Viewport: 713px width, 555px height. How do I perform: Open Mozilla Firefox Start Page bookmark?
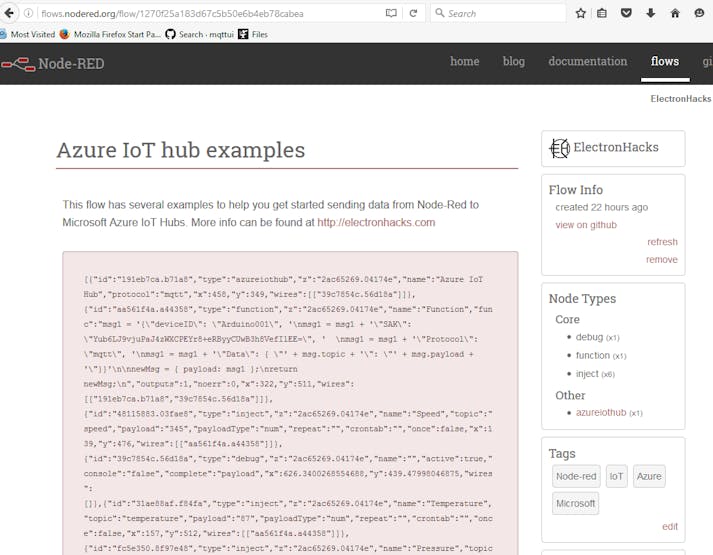pyautogui.click(x=110, y=34)
